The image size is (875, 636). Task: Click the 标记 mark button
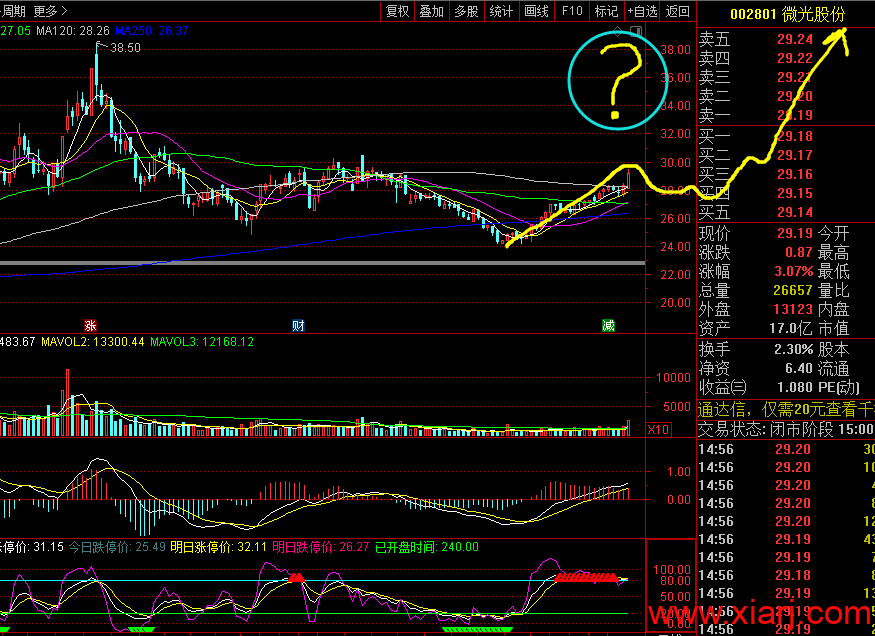pos(606,11)
